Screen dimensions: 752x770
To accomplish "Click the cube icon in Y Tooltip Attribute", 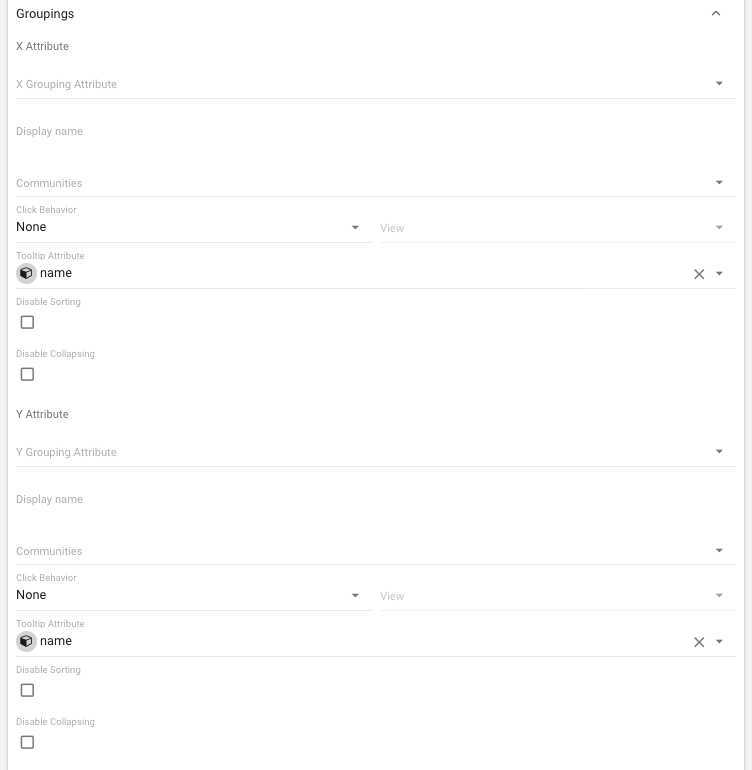I will tap(27, 641).
